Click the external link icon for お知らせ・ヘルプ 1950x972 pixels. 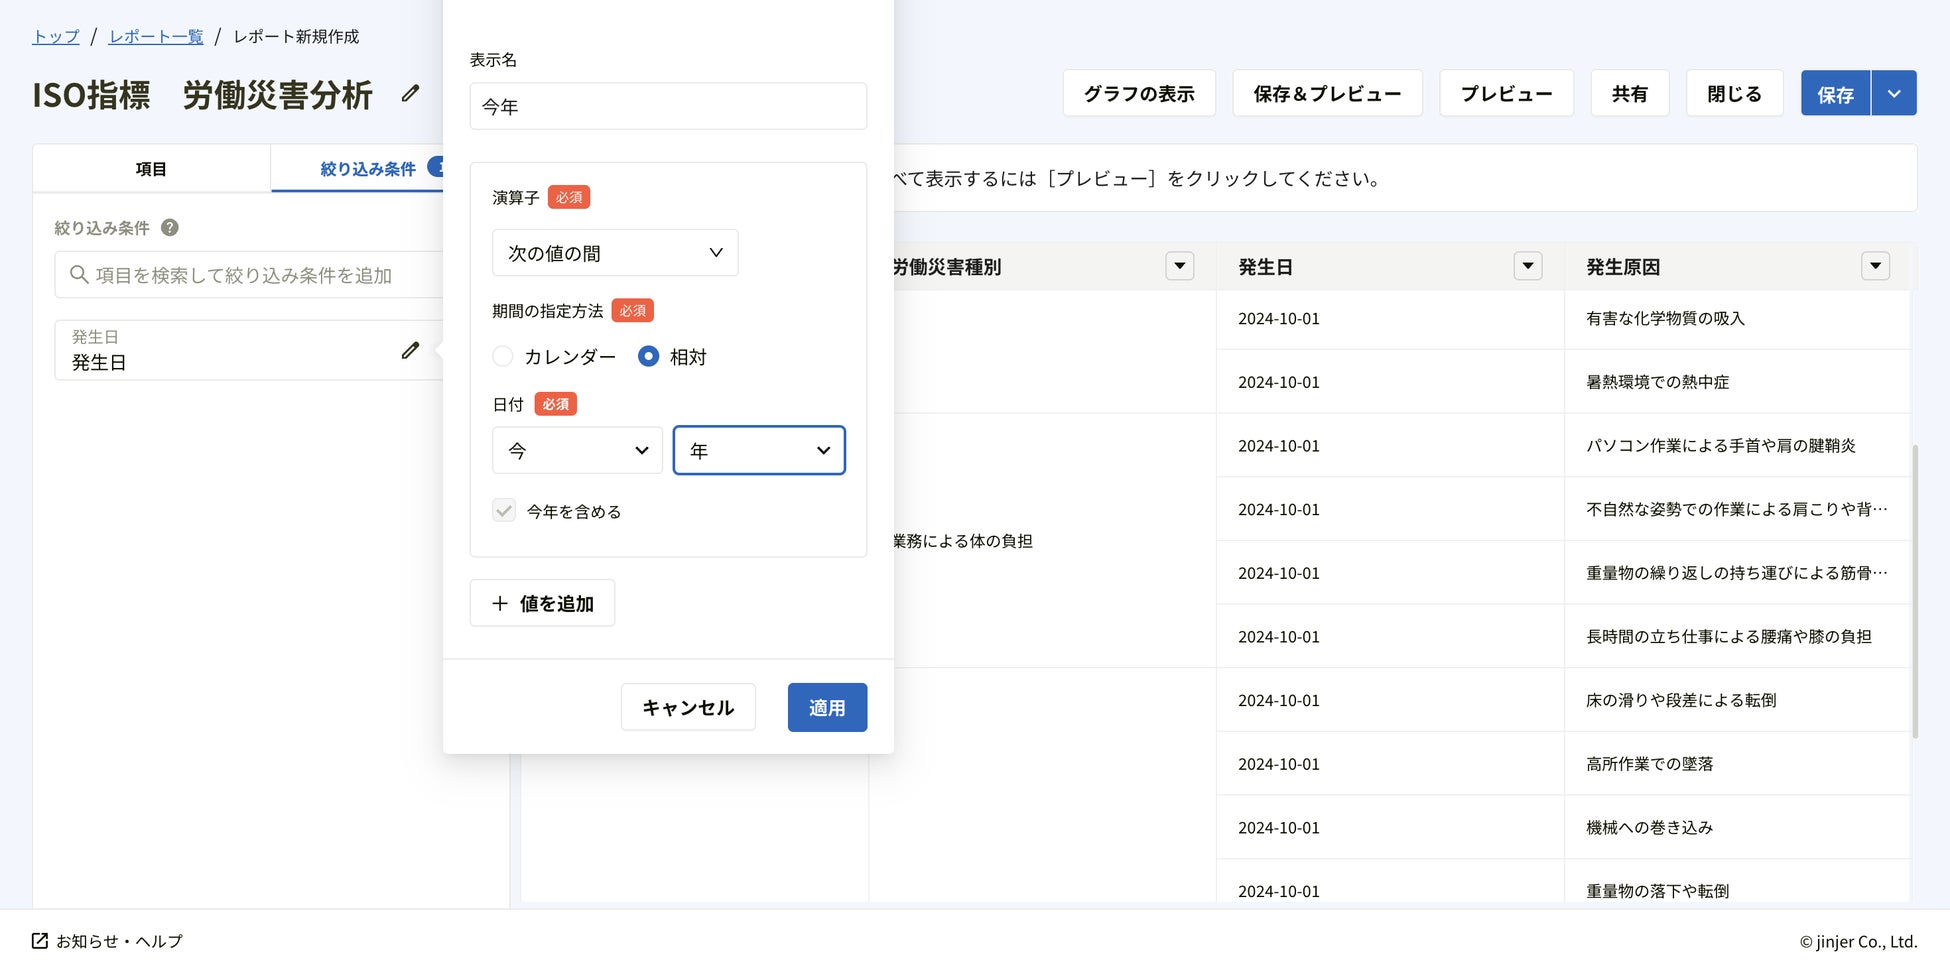point(40,941)
